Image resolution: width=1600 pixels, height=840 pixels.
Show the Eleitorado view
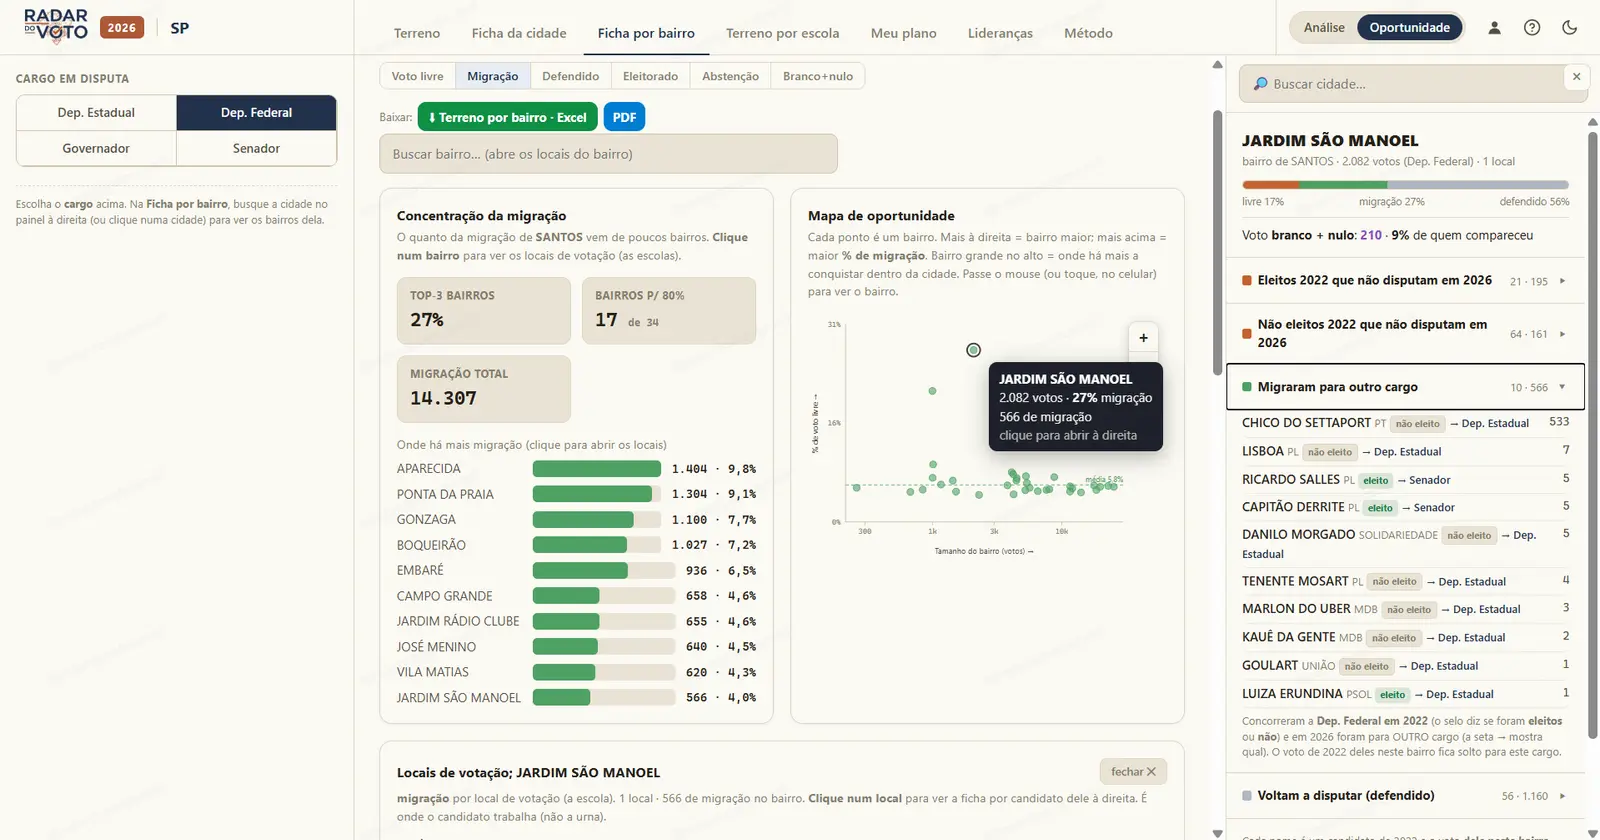[651, 76]
